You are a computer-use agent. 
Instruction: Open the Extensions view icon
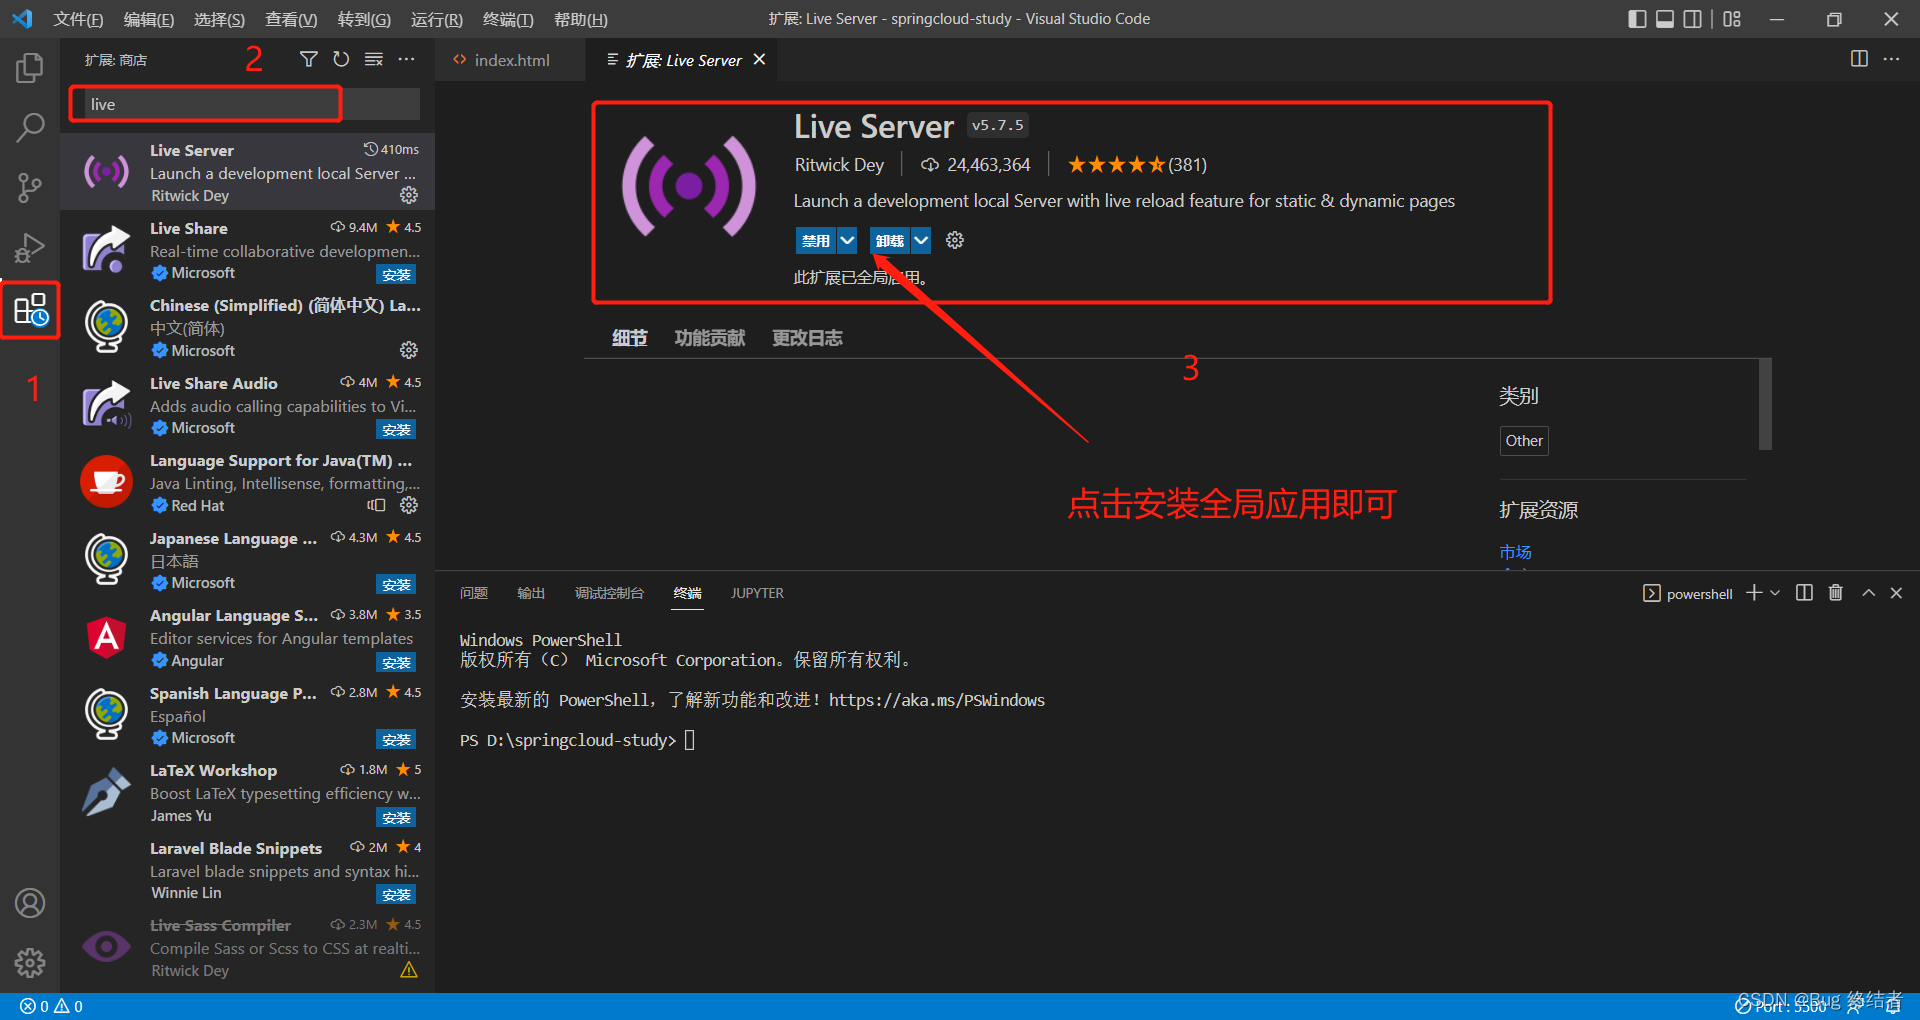point(30,310)
